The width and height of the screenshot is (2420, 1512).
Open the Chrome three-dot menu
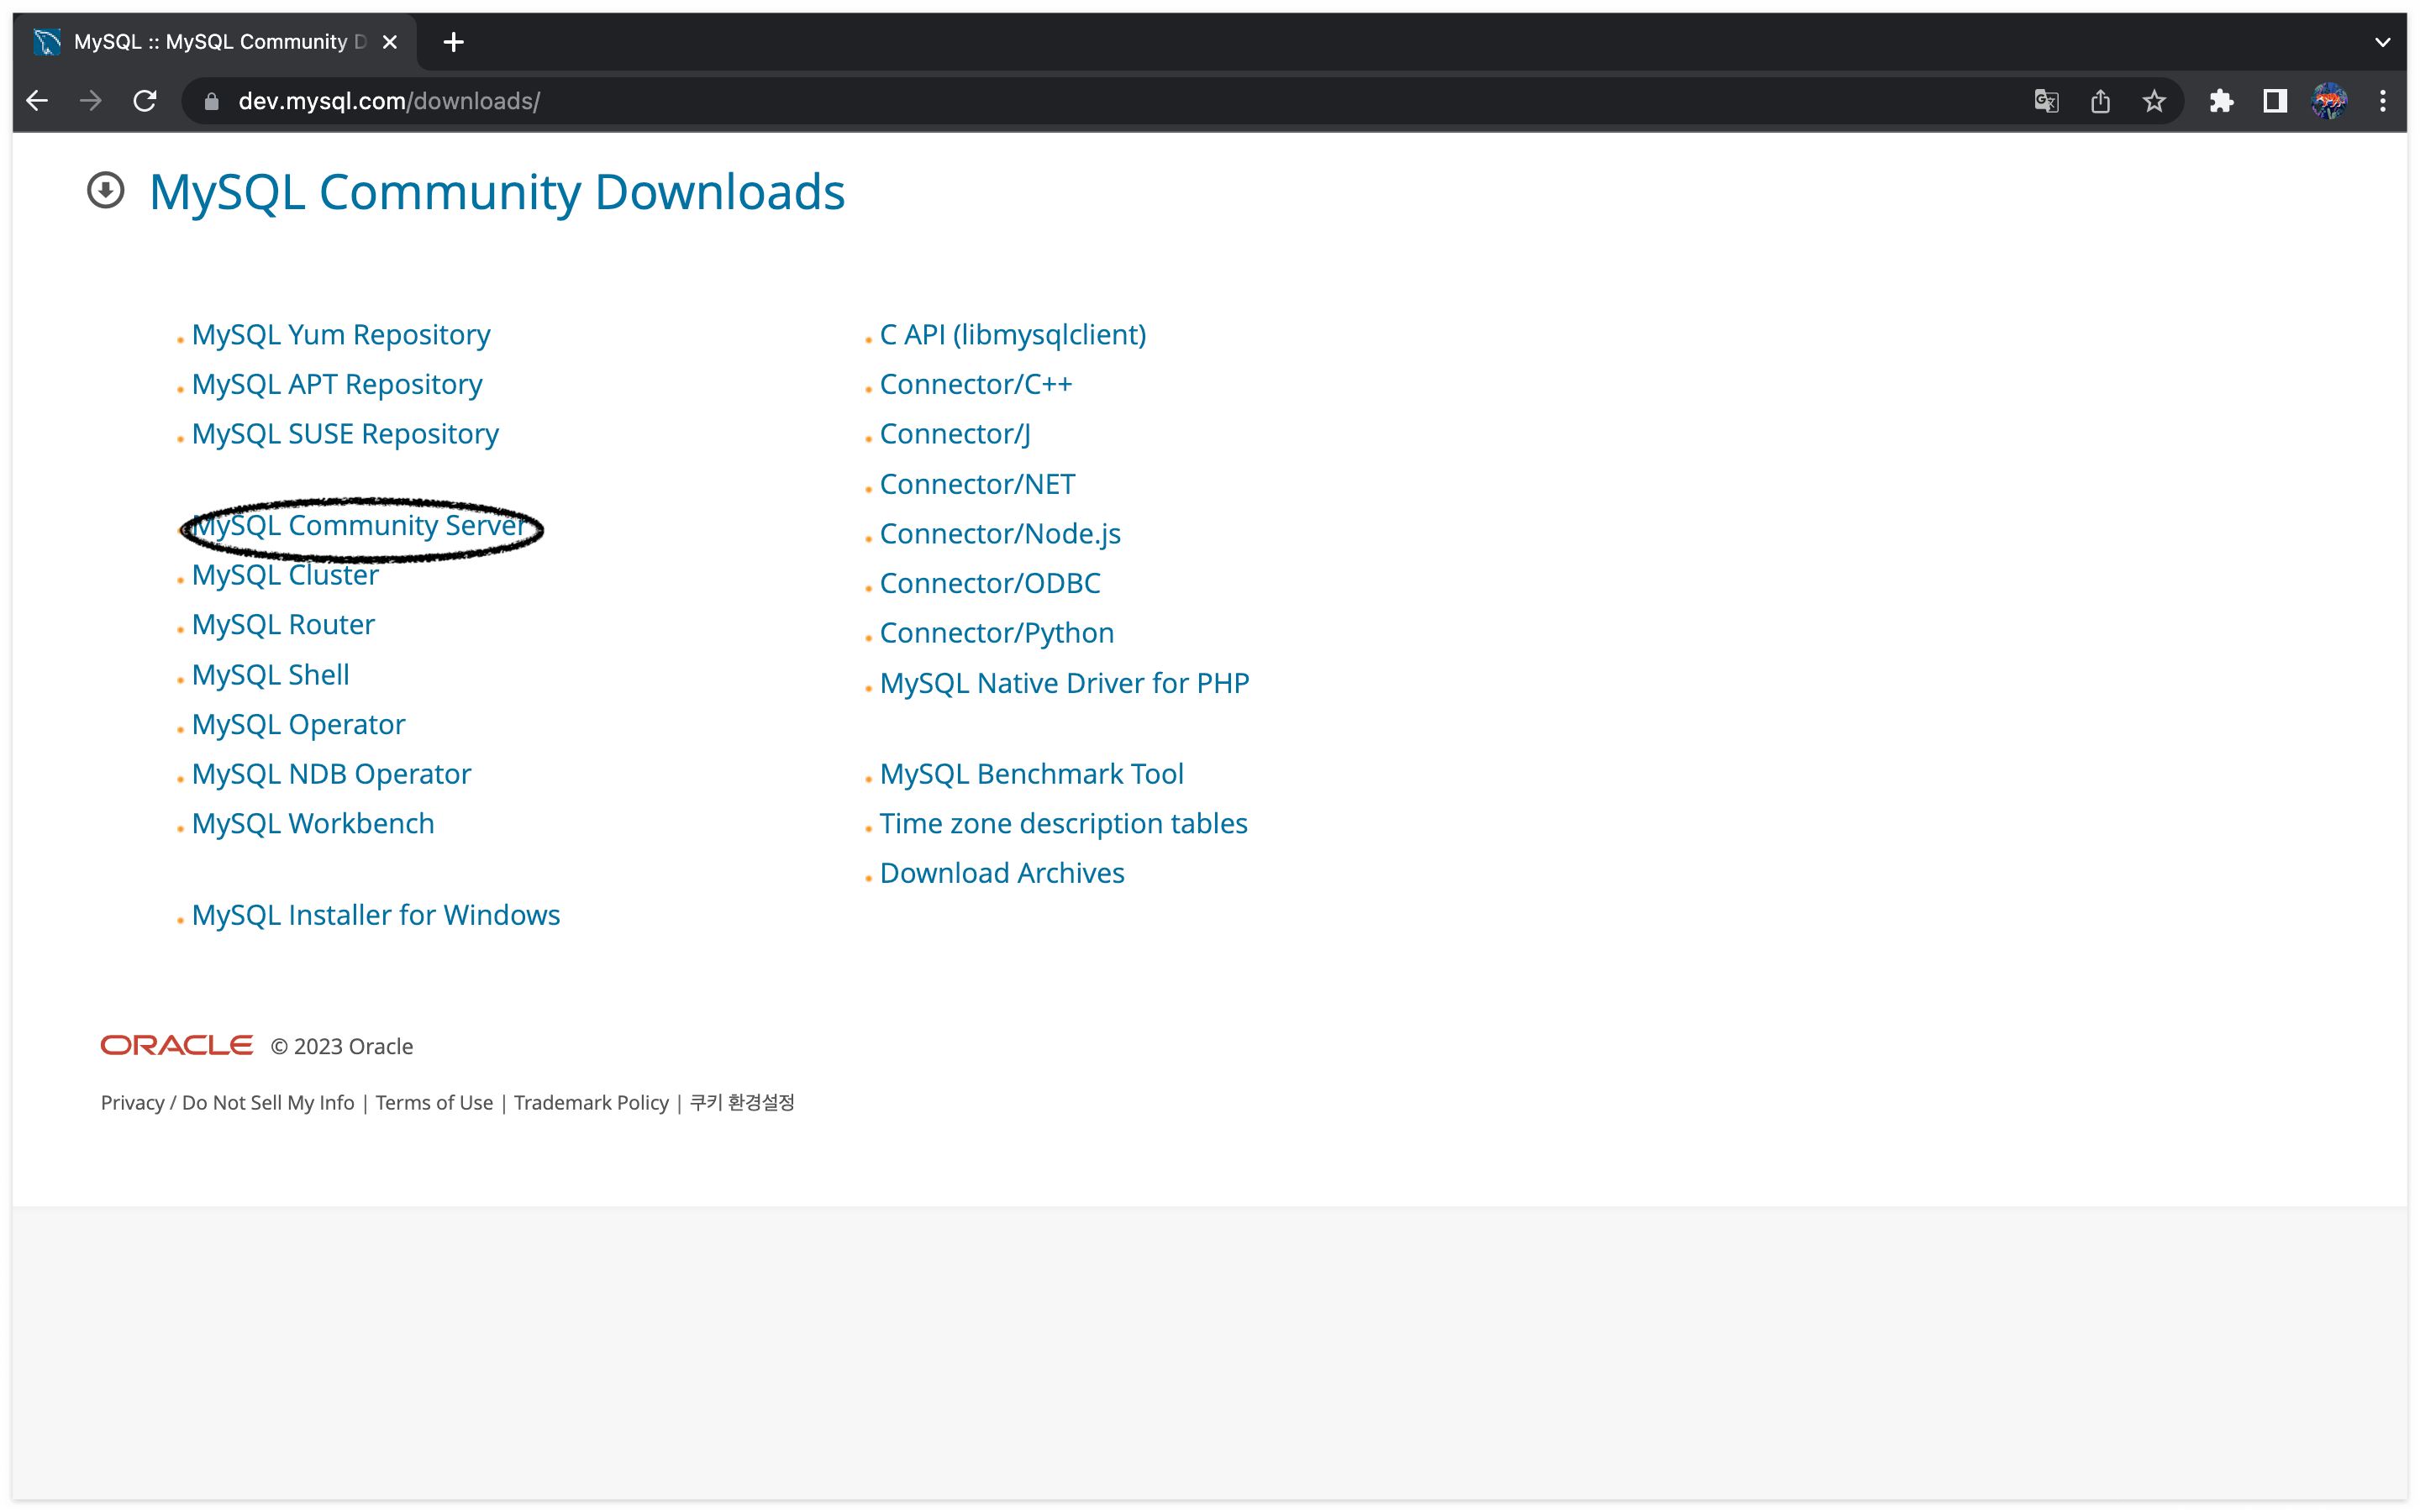click(x=2383, y=101)
